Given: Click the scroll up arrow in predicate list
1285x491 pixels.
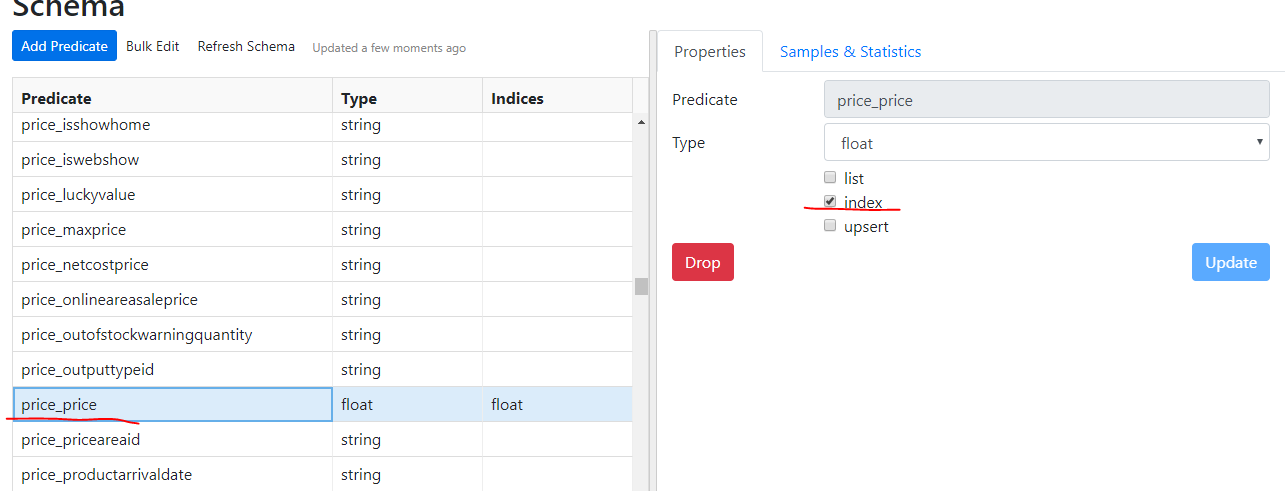Looking at the screenshot, I should pyautogui.click(x=641, y=123).
